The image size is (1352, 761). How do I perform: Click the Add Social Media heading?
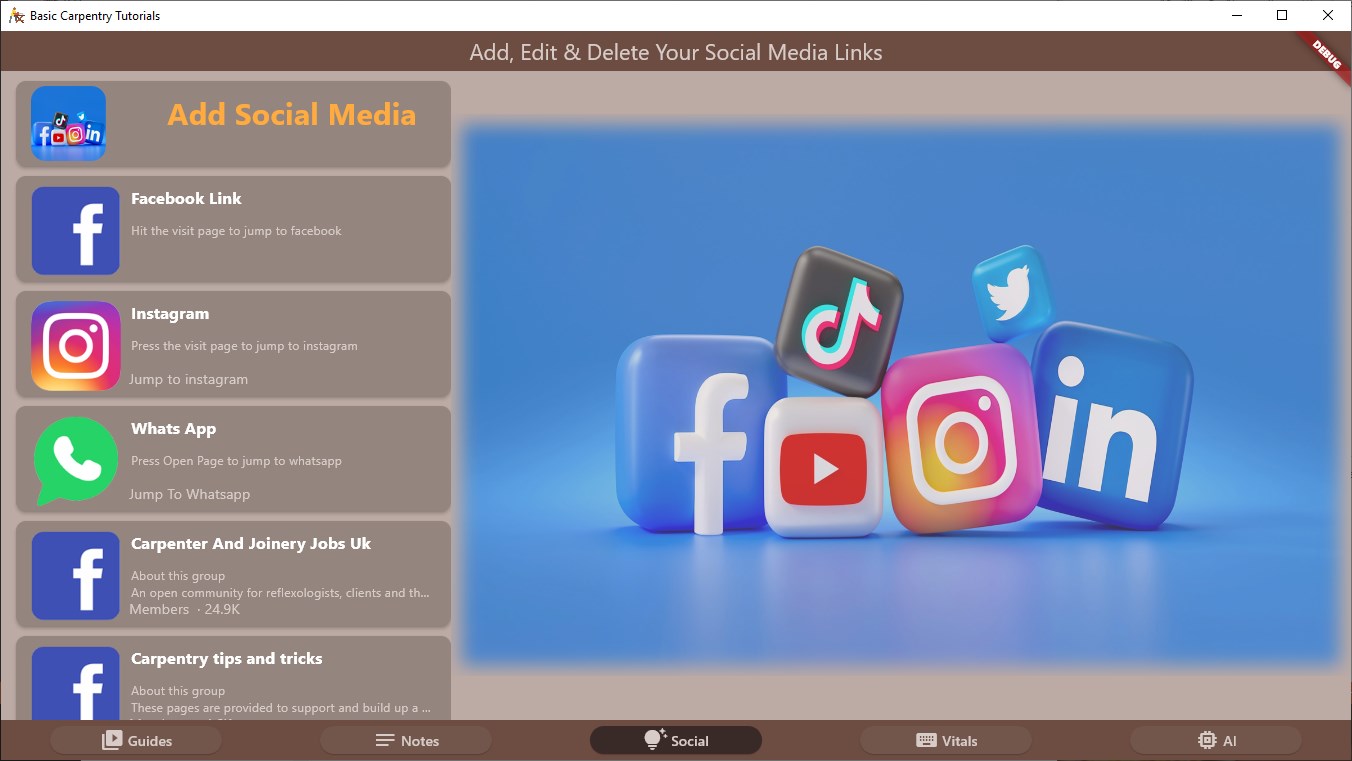[x=291, y=115]
